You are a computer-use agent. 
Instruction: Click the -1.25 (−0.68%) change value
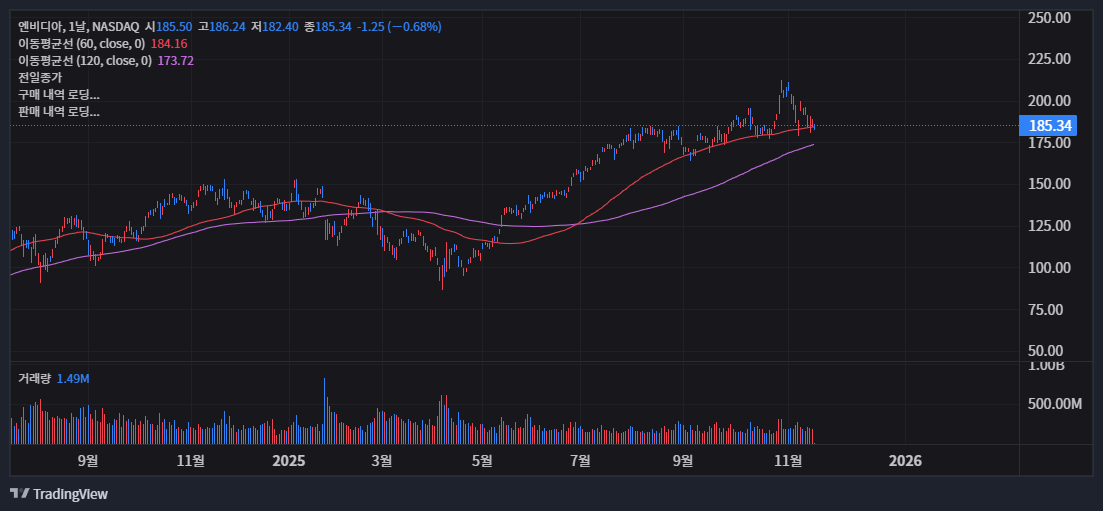click(x=399, y=26)
